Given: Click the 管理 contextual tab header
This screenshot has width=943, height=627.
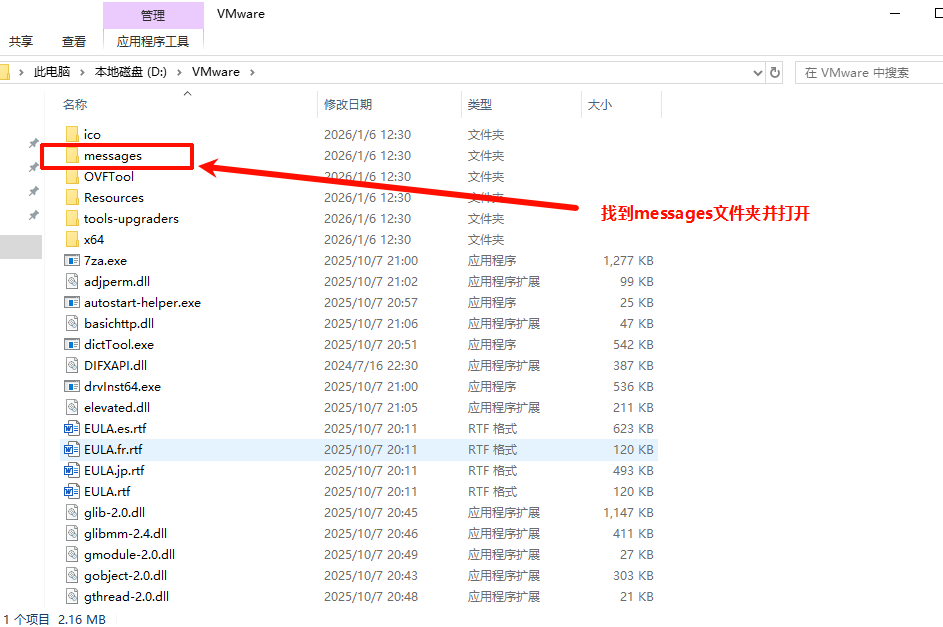Looking at the screenshot, I should [x=153, y=15].
